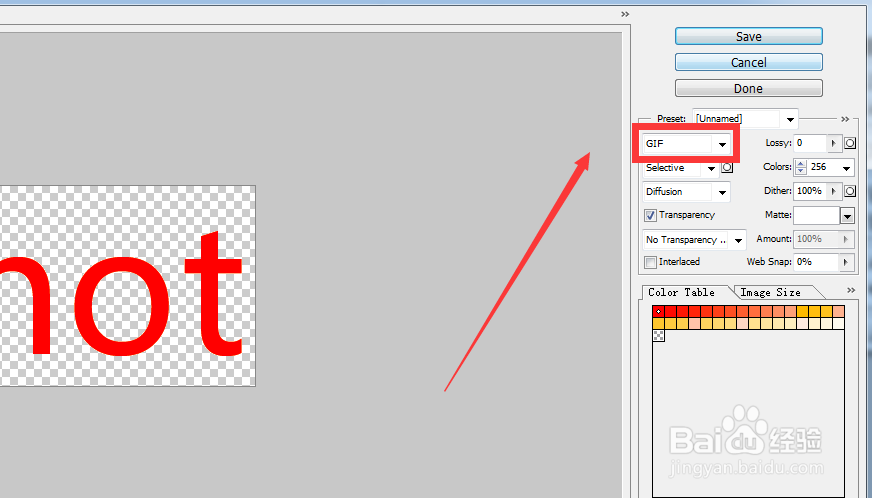This screenshot has height=498, width=872.
Task: Switch to the Image Size tab
Action: coord(771,292)
